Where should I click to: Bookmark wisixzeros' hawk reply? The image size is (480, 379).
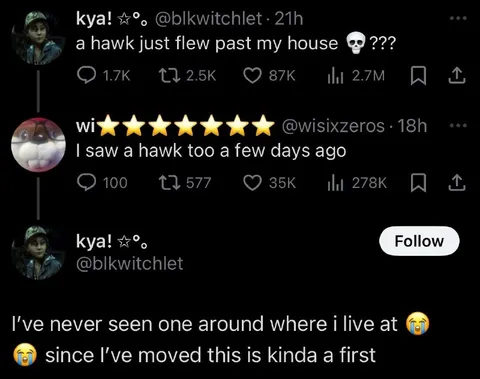tap(418, 183)
